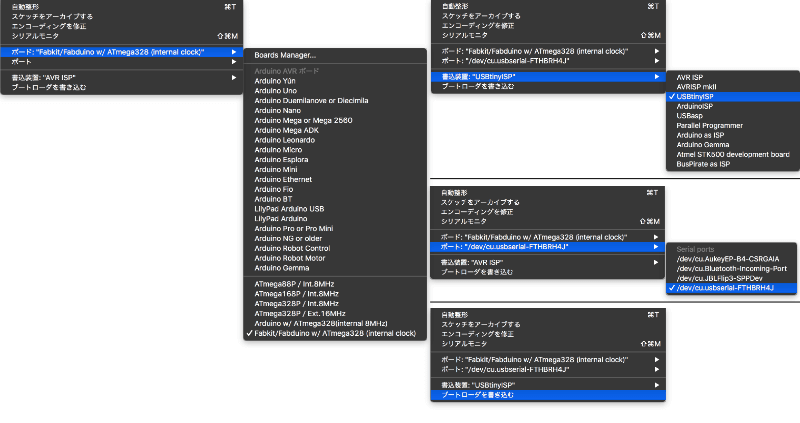800x423 pixels.
Task: Select the Arduino BT board
Action: pyautogui.click(x=335, y=199)
